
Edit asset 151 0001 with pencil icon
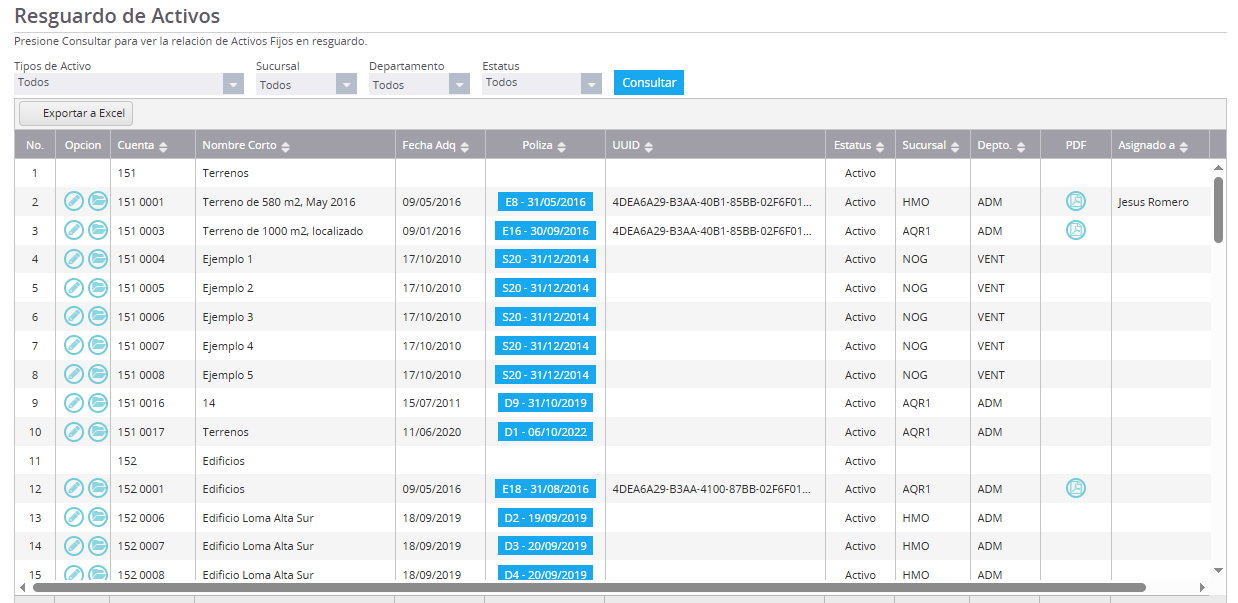pos(74,201)
